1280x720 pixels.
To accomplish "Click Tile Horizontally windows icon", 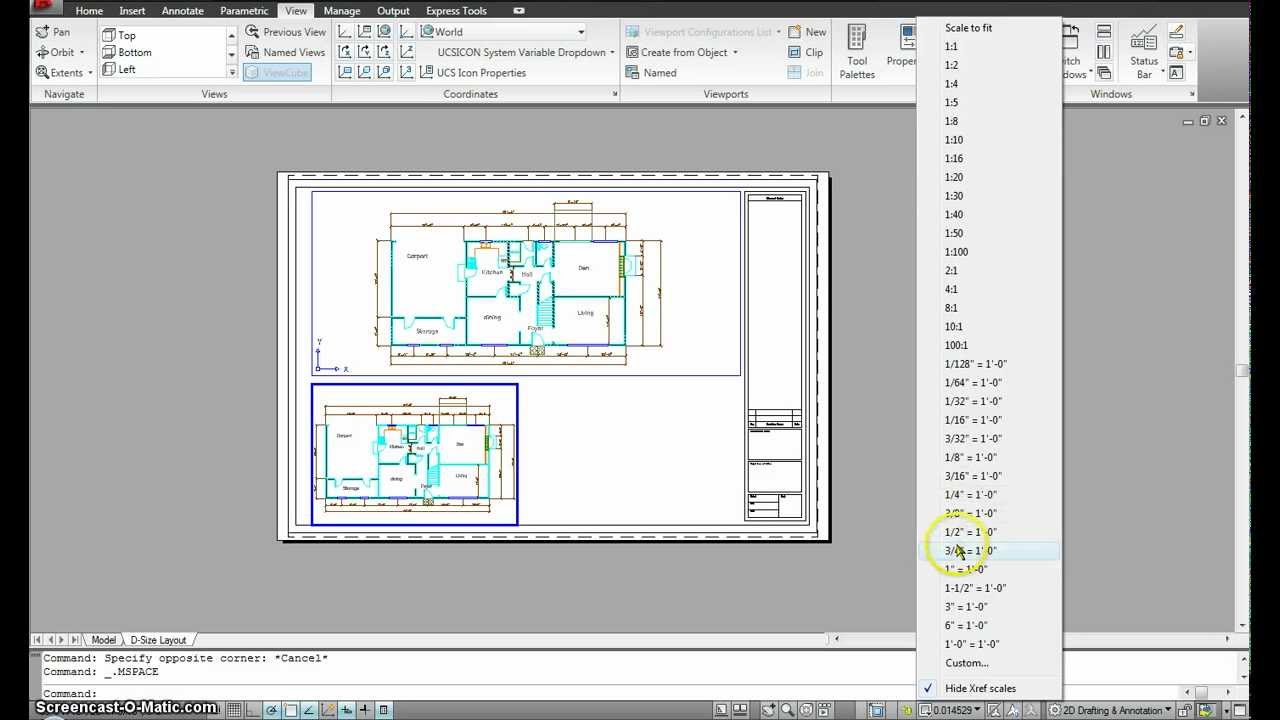I will tap(1104, 31).
